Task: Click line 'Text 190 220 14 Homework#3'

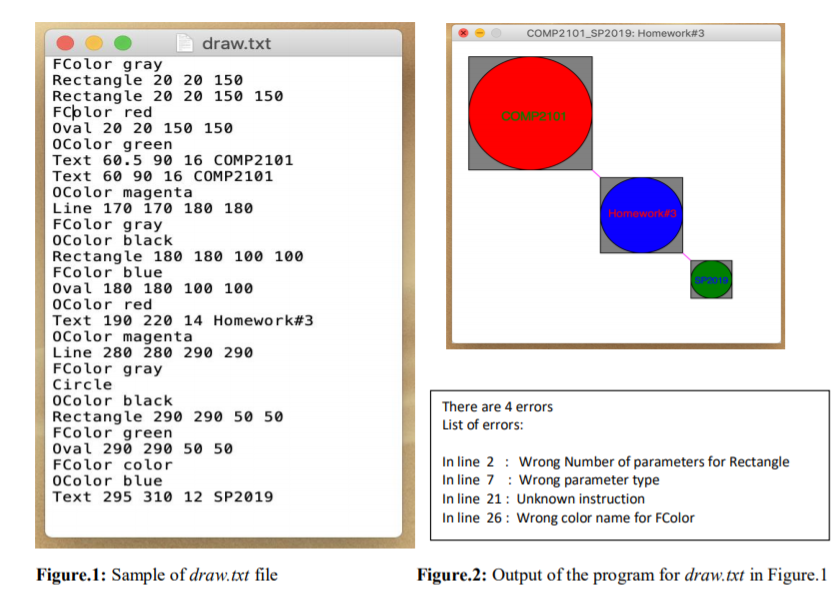Action: point(183,320)
